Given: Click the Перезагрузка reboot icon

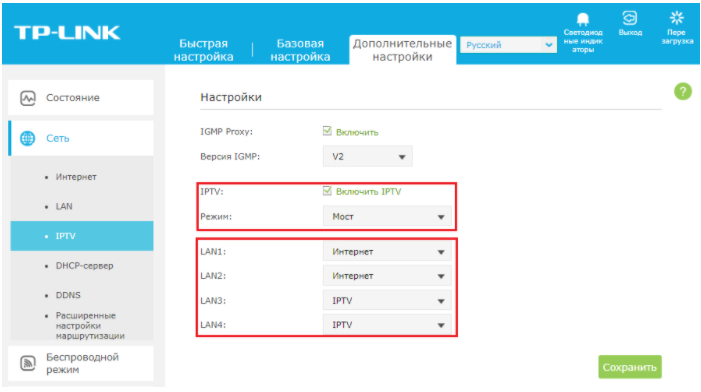Looking at the screenshot, I should 676,18.
